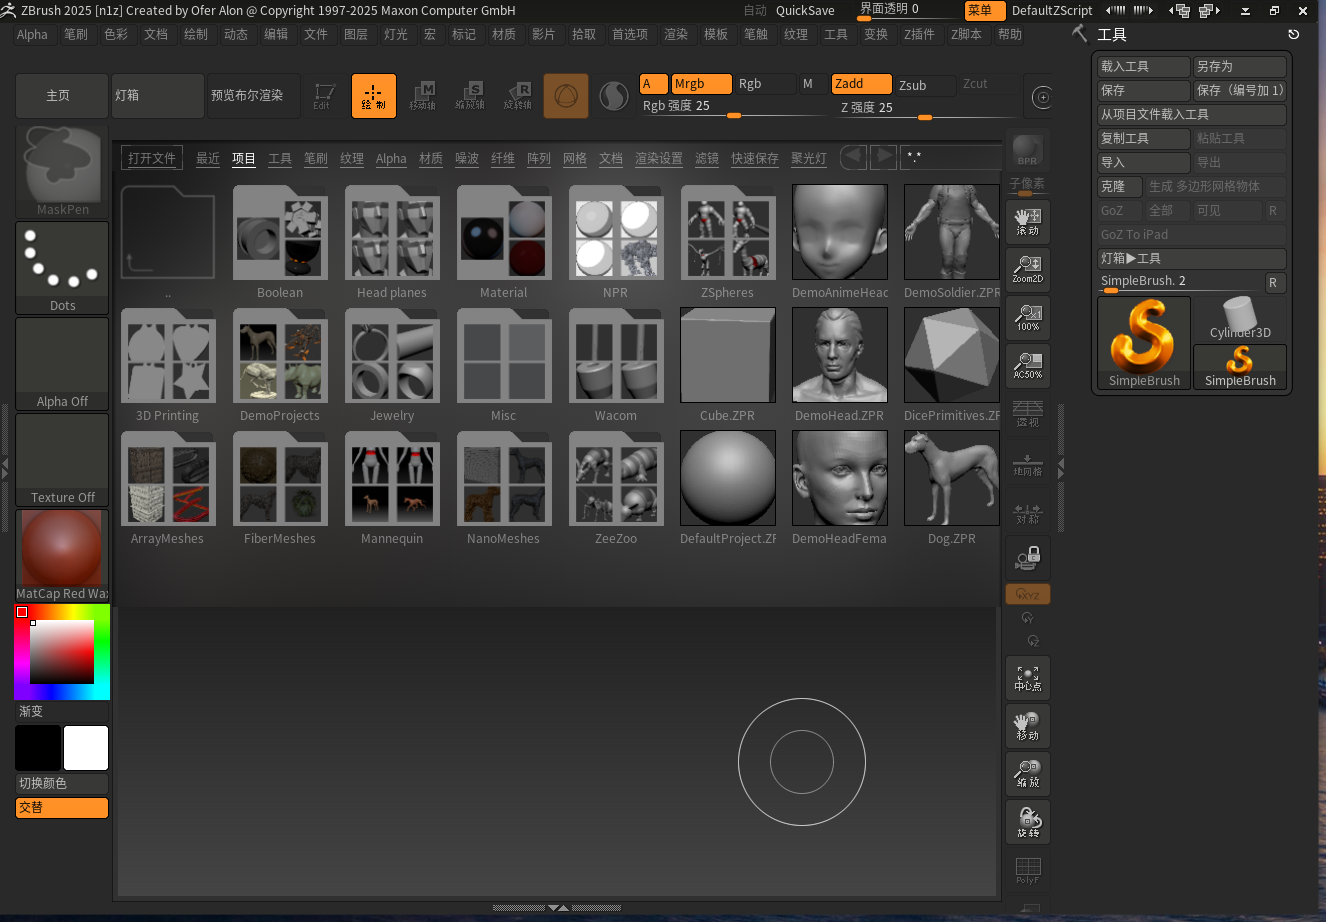The height and width of the screenshot is (922, 1326).
Task: Switch to the 笔刷 tab in LightBox
Action: coord(315,158)
